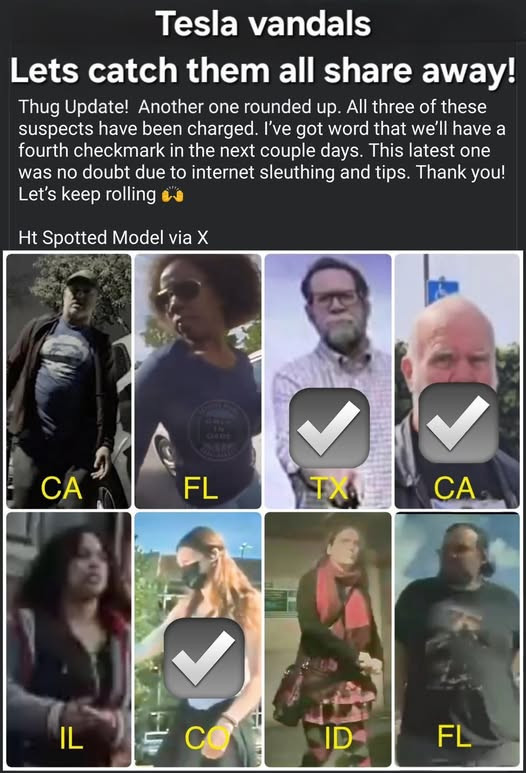Click the raised hands emoji

pos(173,195)
